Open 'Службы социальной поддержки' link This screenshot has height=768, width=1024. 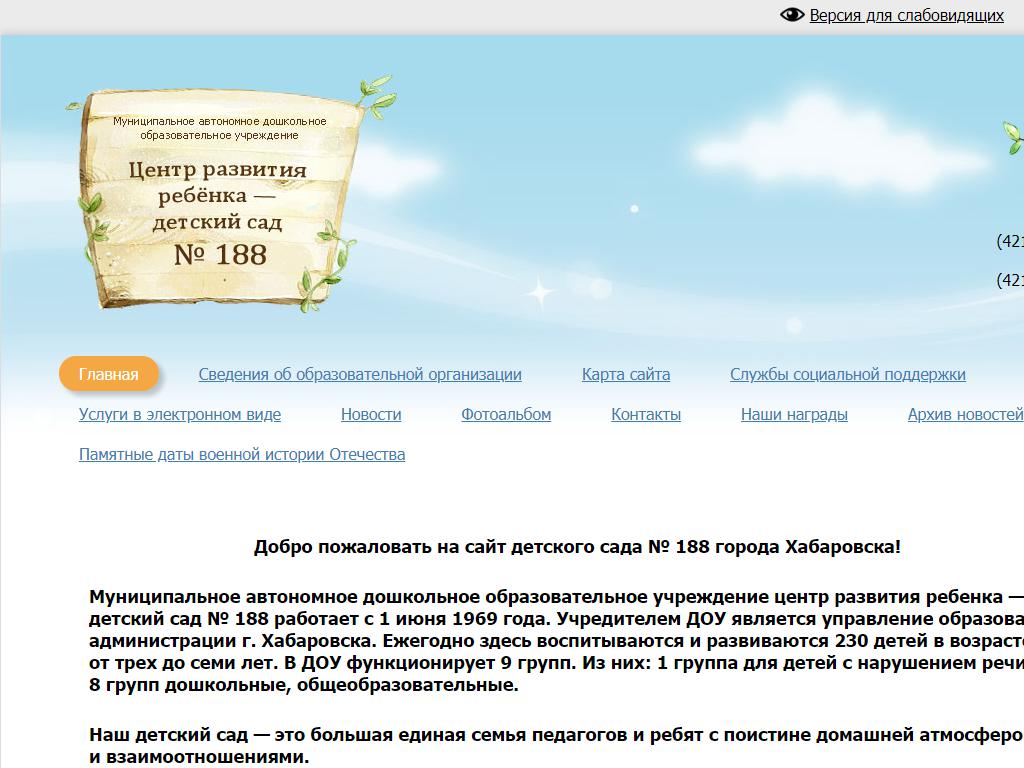pos(847,375)
